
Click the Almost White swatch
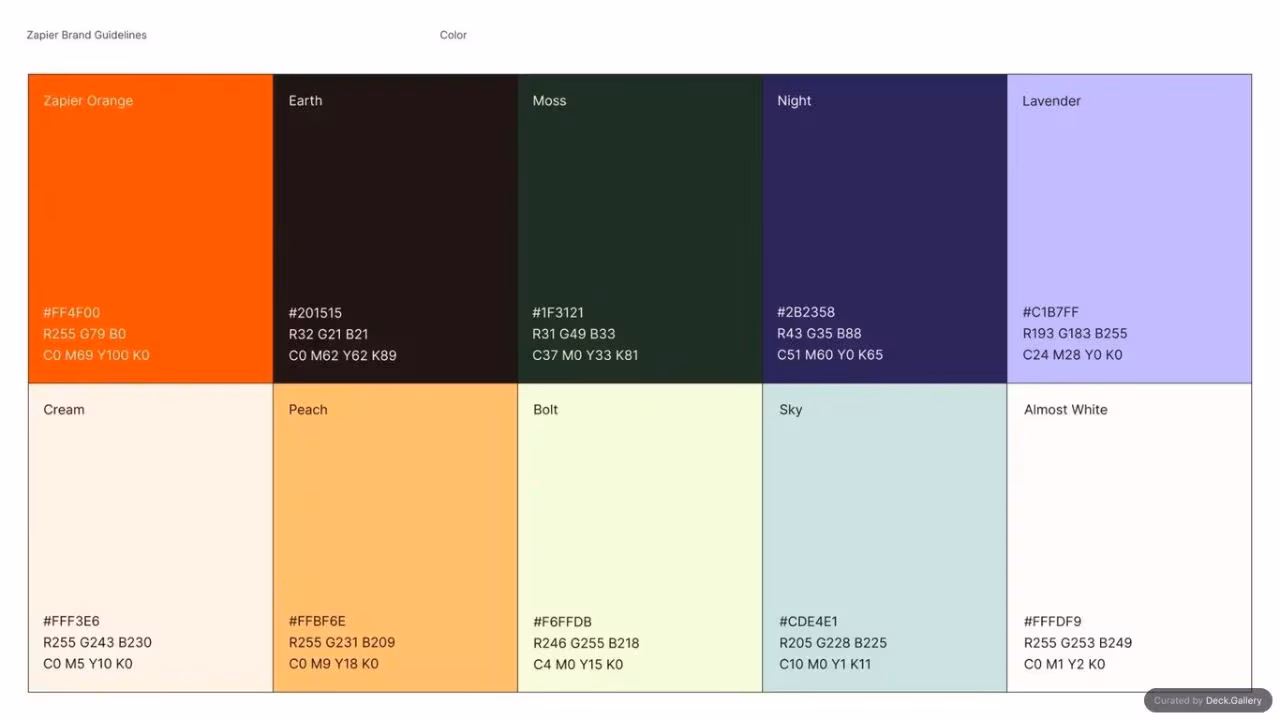(1129, 538)
